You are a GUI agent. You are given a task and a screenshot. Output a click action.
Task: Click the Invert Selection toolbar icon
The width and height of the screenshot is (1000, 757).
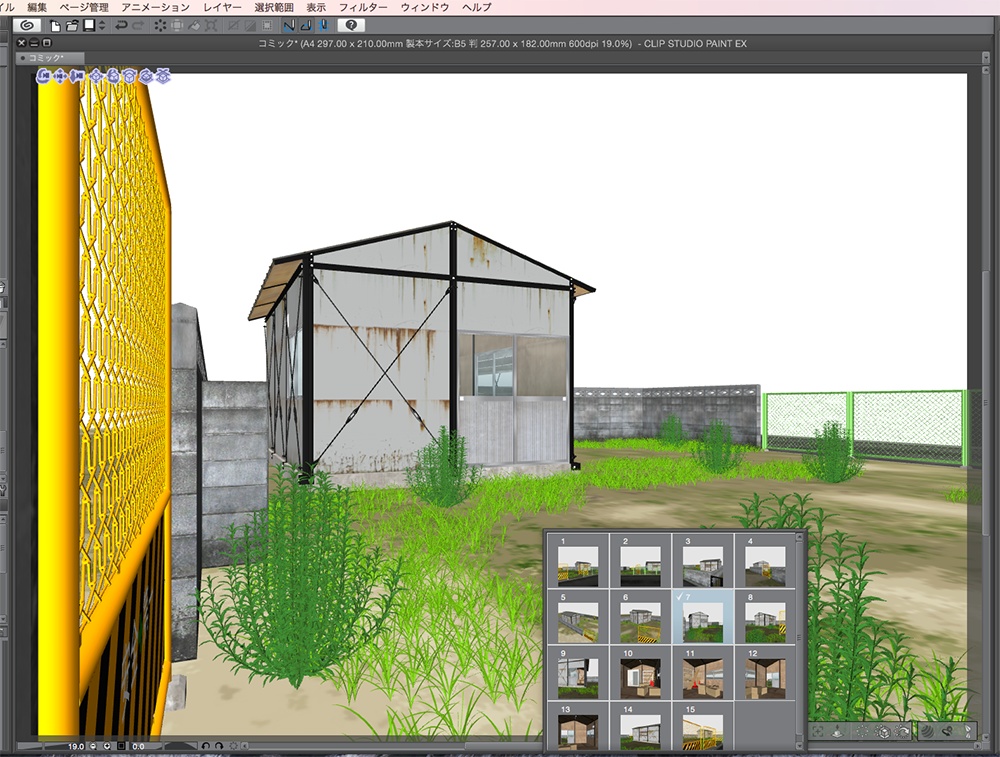(251, 26)
